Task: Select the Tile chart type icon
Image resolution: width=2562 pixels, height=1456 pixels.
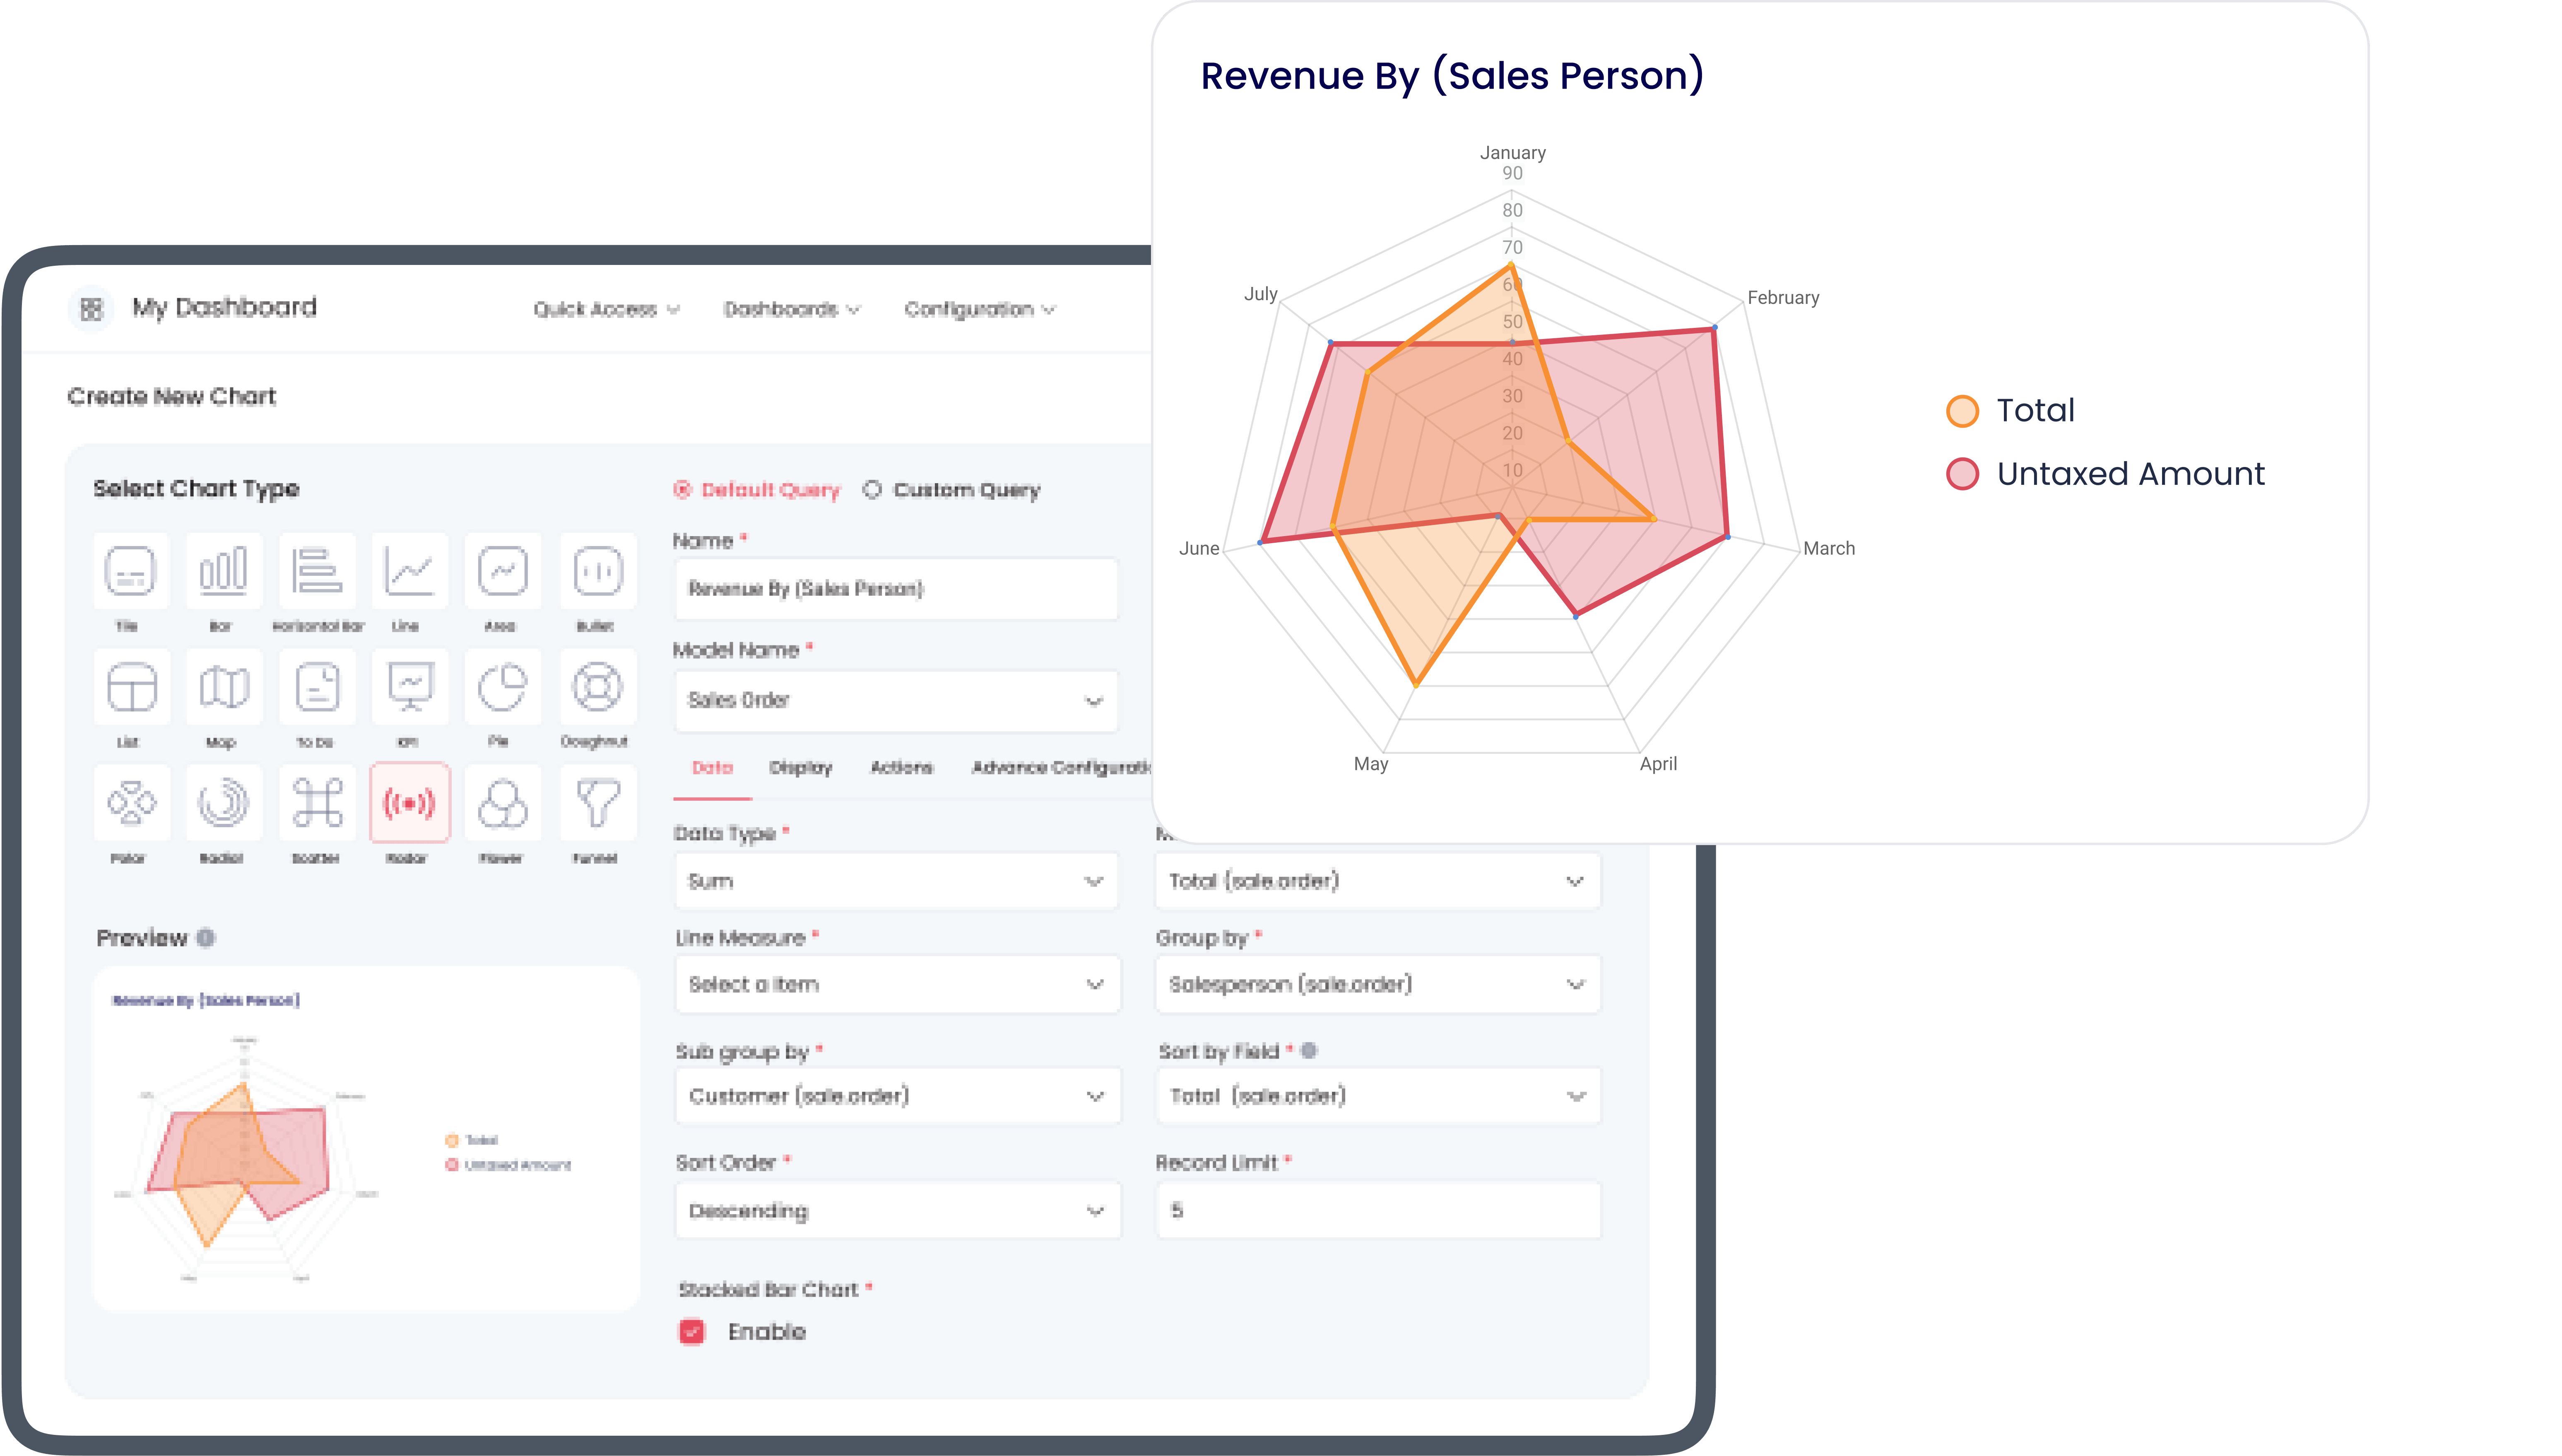Action: (130, 571)
